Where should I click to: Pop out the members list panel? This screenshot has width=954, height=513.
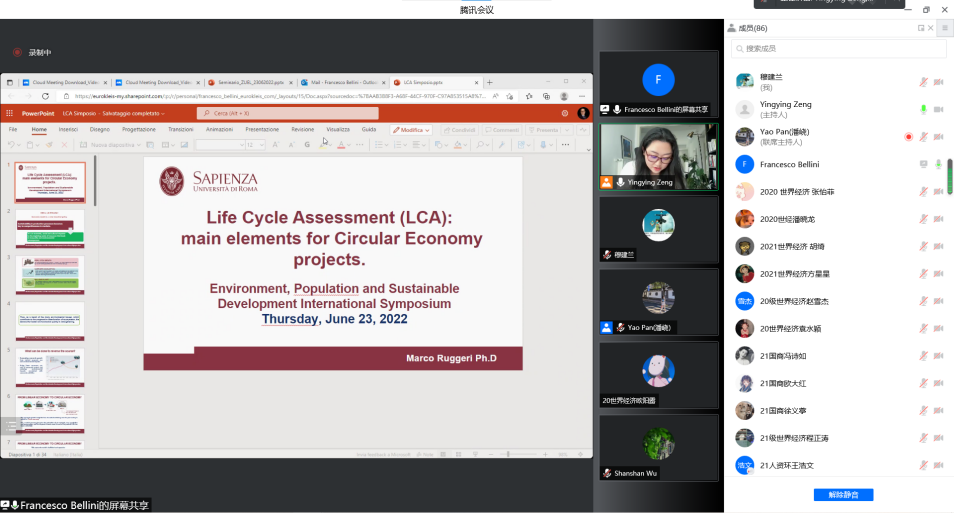point(921,28)
